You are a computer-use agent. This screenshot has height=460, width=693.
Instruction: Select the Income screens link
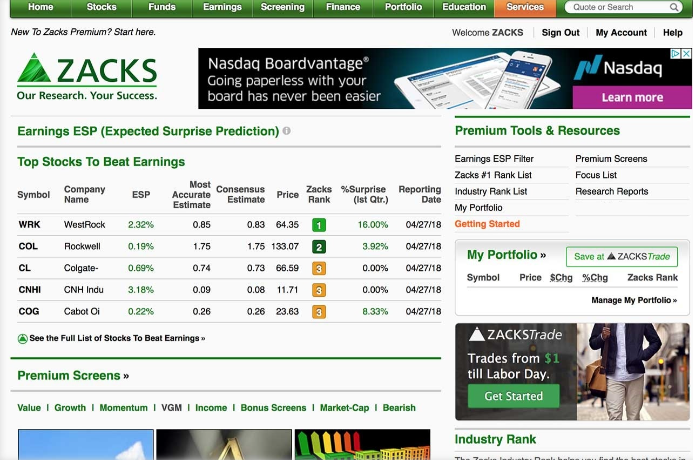(211, 407)
